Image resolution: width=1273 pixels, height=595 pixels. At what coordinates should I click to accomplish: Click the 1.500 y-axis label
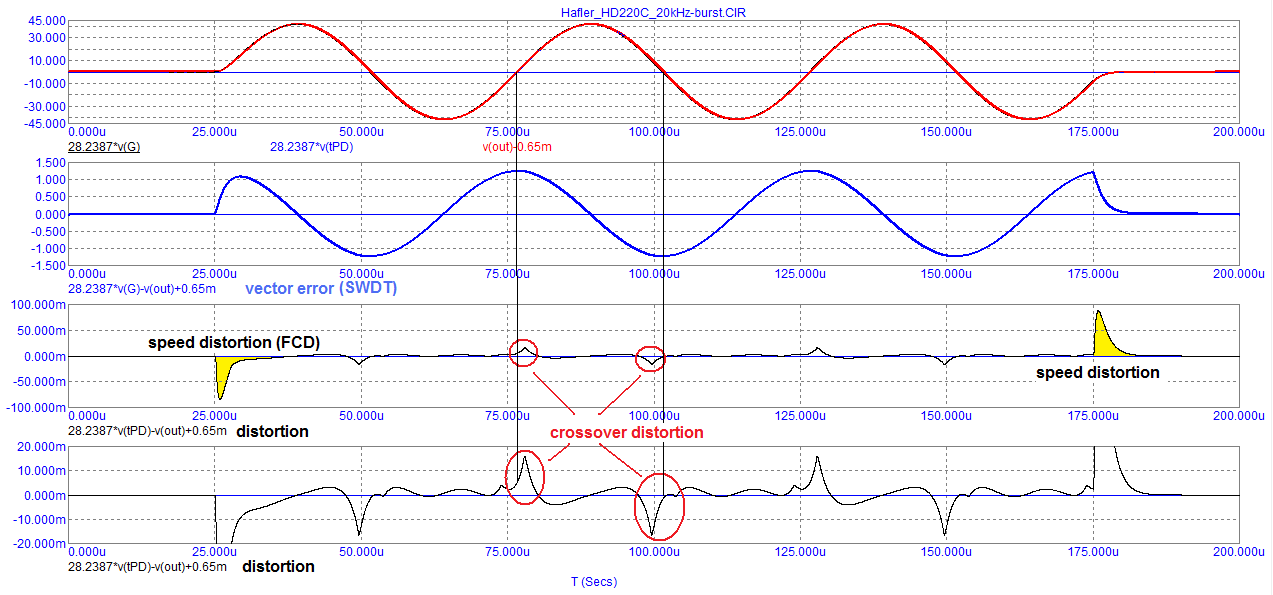pos(50,163)
